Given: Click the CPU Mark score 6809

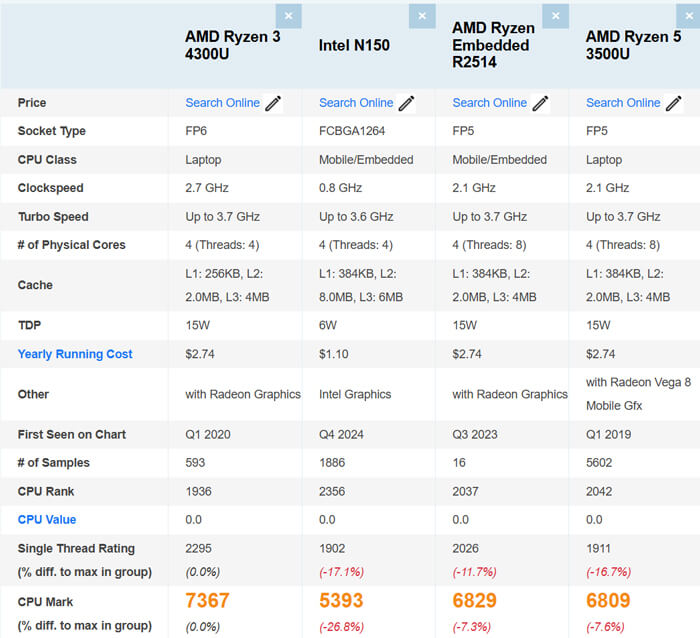Looking at the screenshot, I should pos(608,600).
